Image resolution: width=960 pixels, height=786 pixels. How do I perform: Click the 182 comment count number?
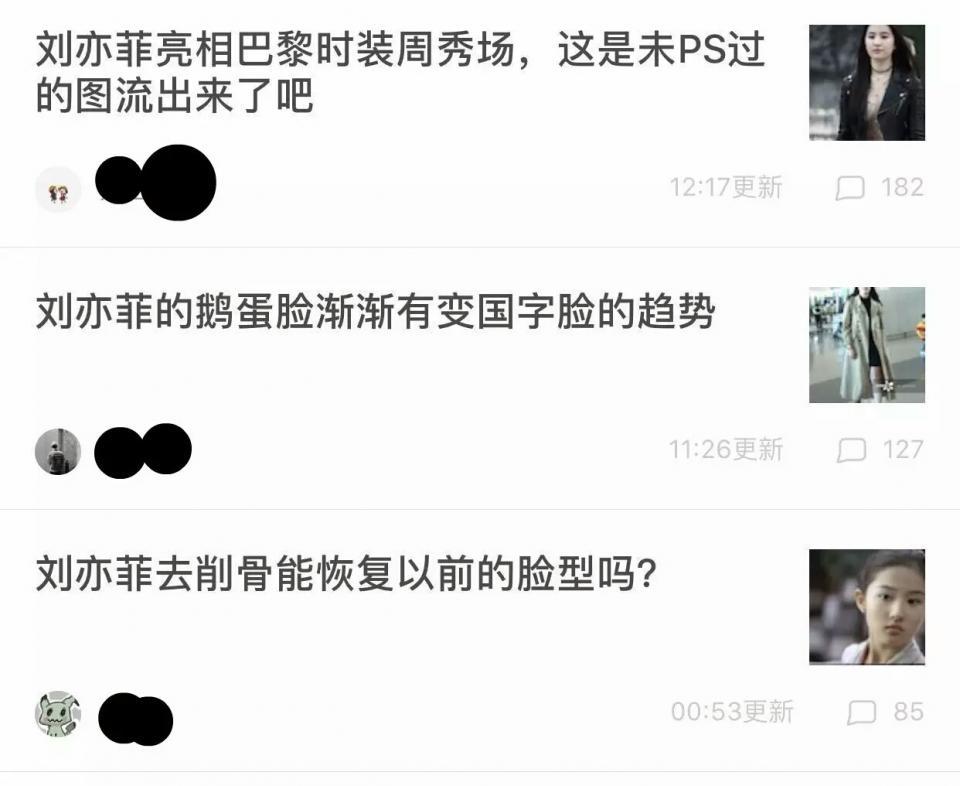pyautogui.click(x=902, y=187)
